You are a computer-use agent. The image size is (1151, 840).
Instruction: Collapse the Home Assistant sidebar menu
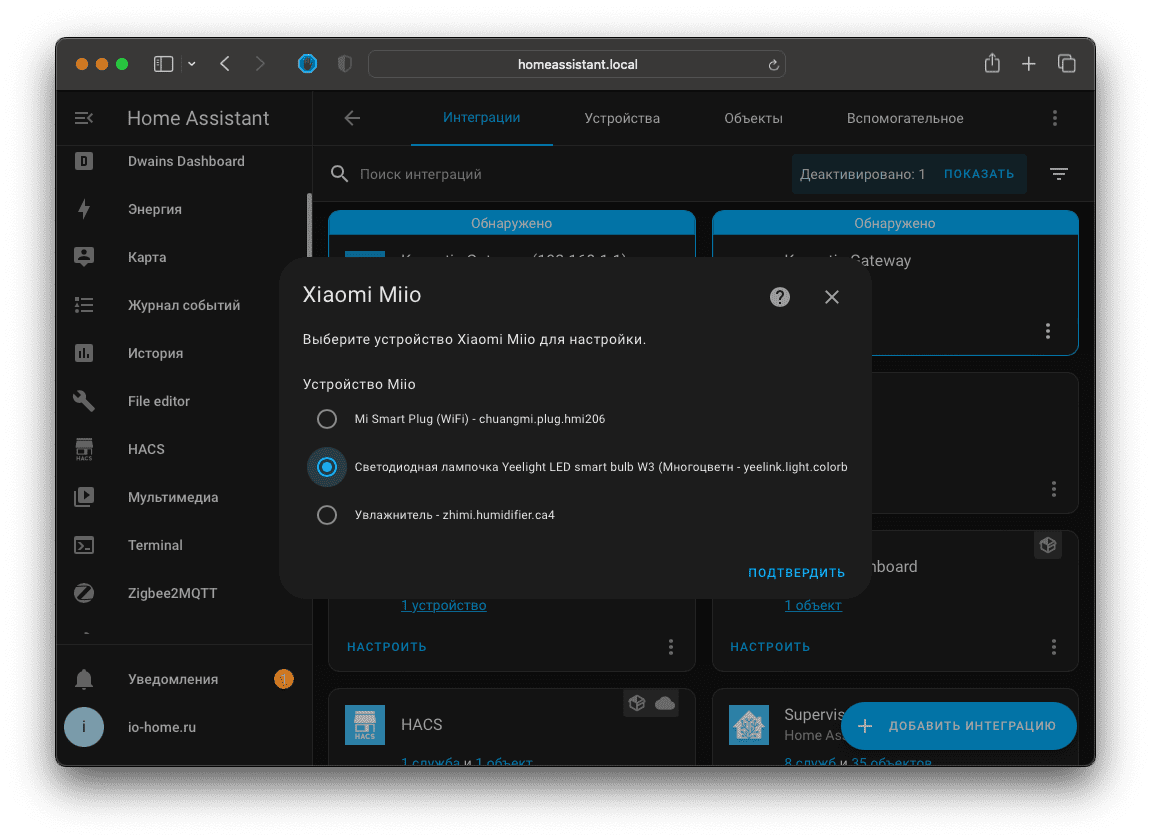pos(85,118)
